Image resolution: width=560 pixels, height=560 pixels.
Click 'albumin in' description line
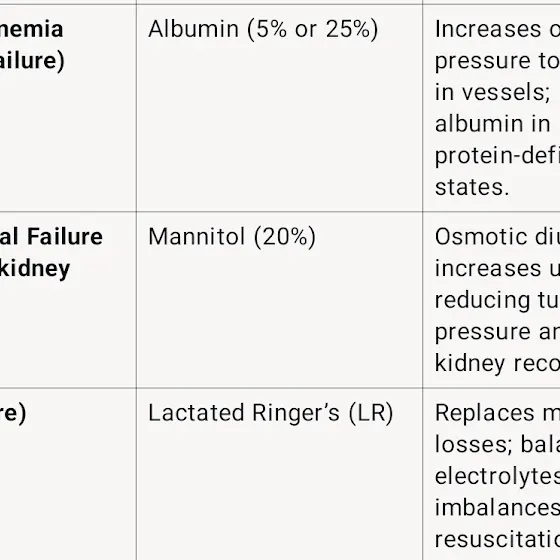492,124
